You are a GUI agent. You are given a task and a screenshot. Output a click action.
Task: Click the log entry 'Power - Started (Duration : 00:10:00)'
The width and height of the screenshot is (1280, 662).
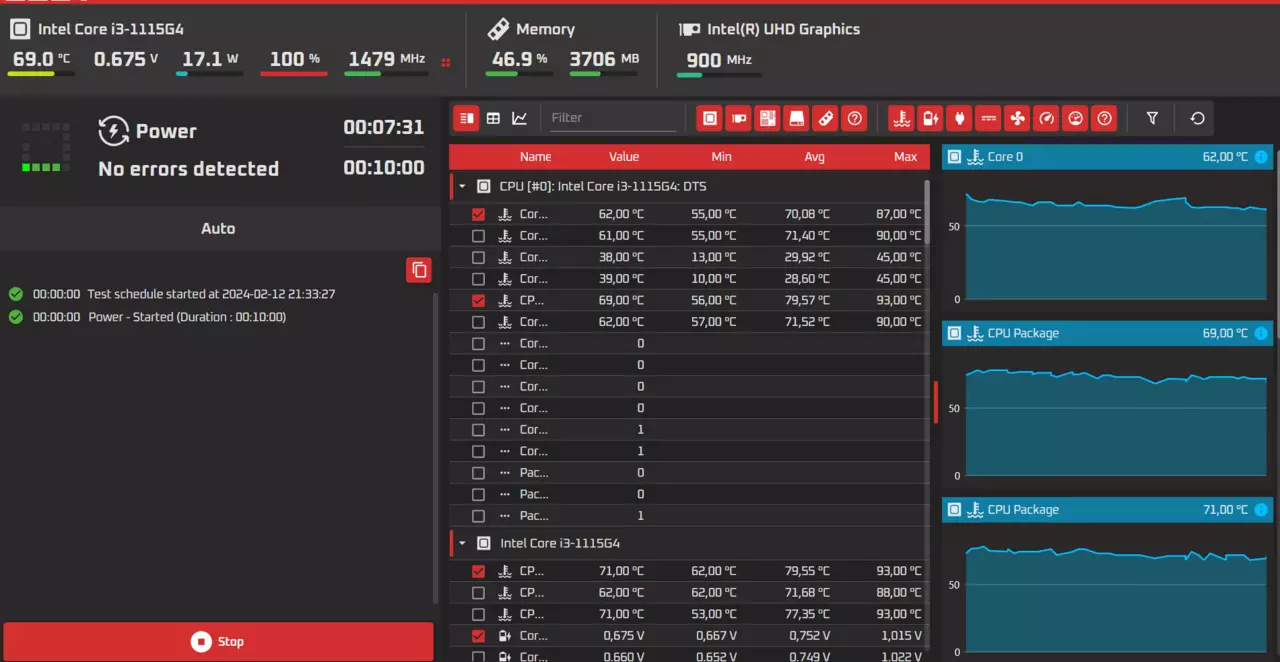[x=187, y=317]
